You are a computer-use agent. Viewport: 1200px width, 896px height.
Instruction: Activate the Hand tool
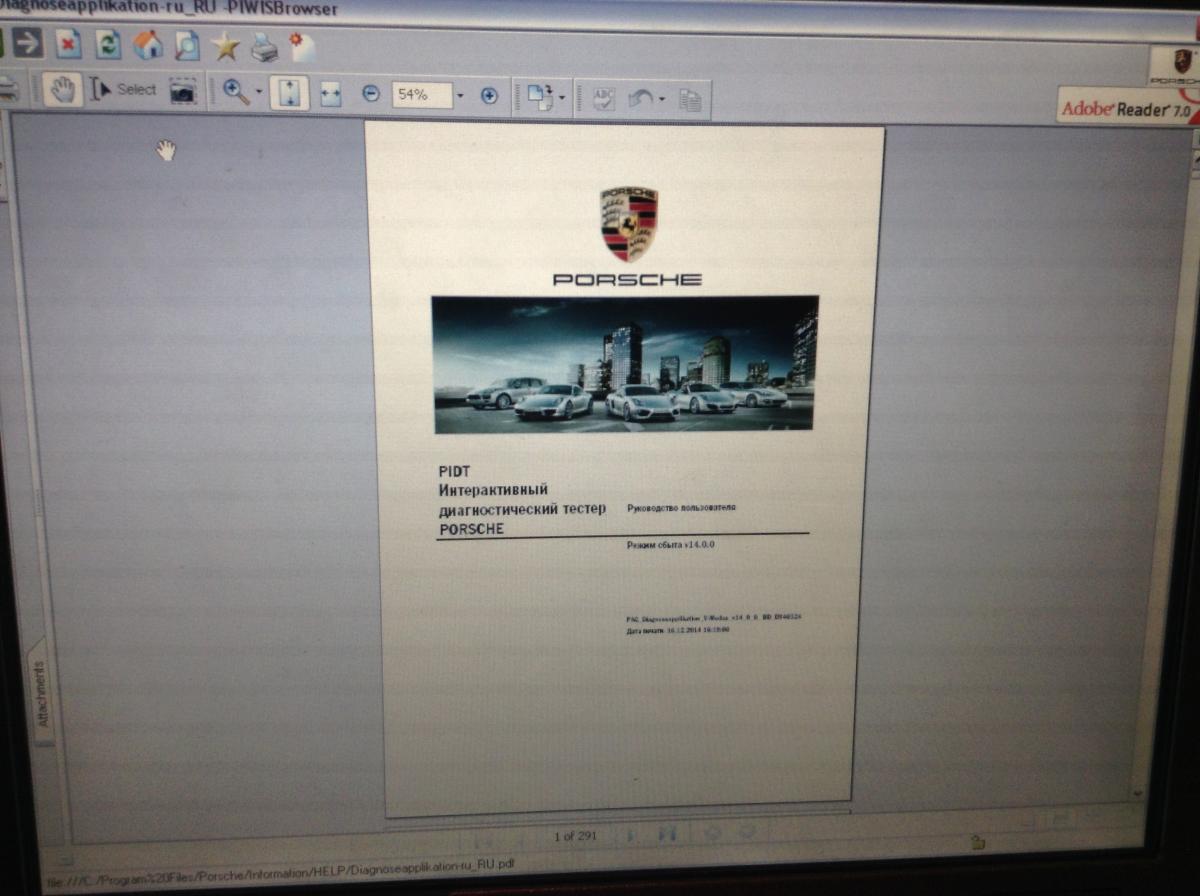click(63, 90)
